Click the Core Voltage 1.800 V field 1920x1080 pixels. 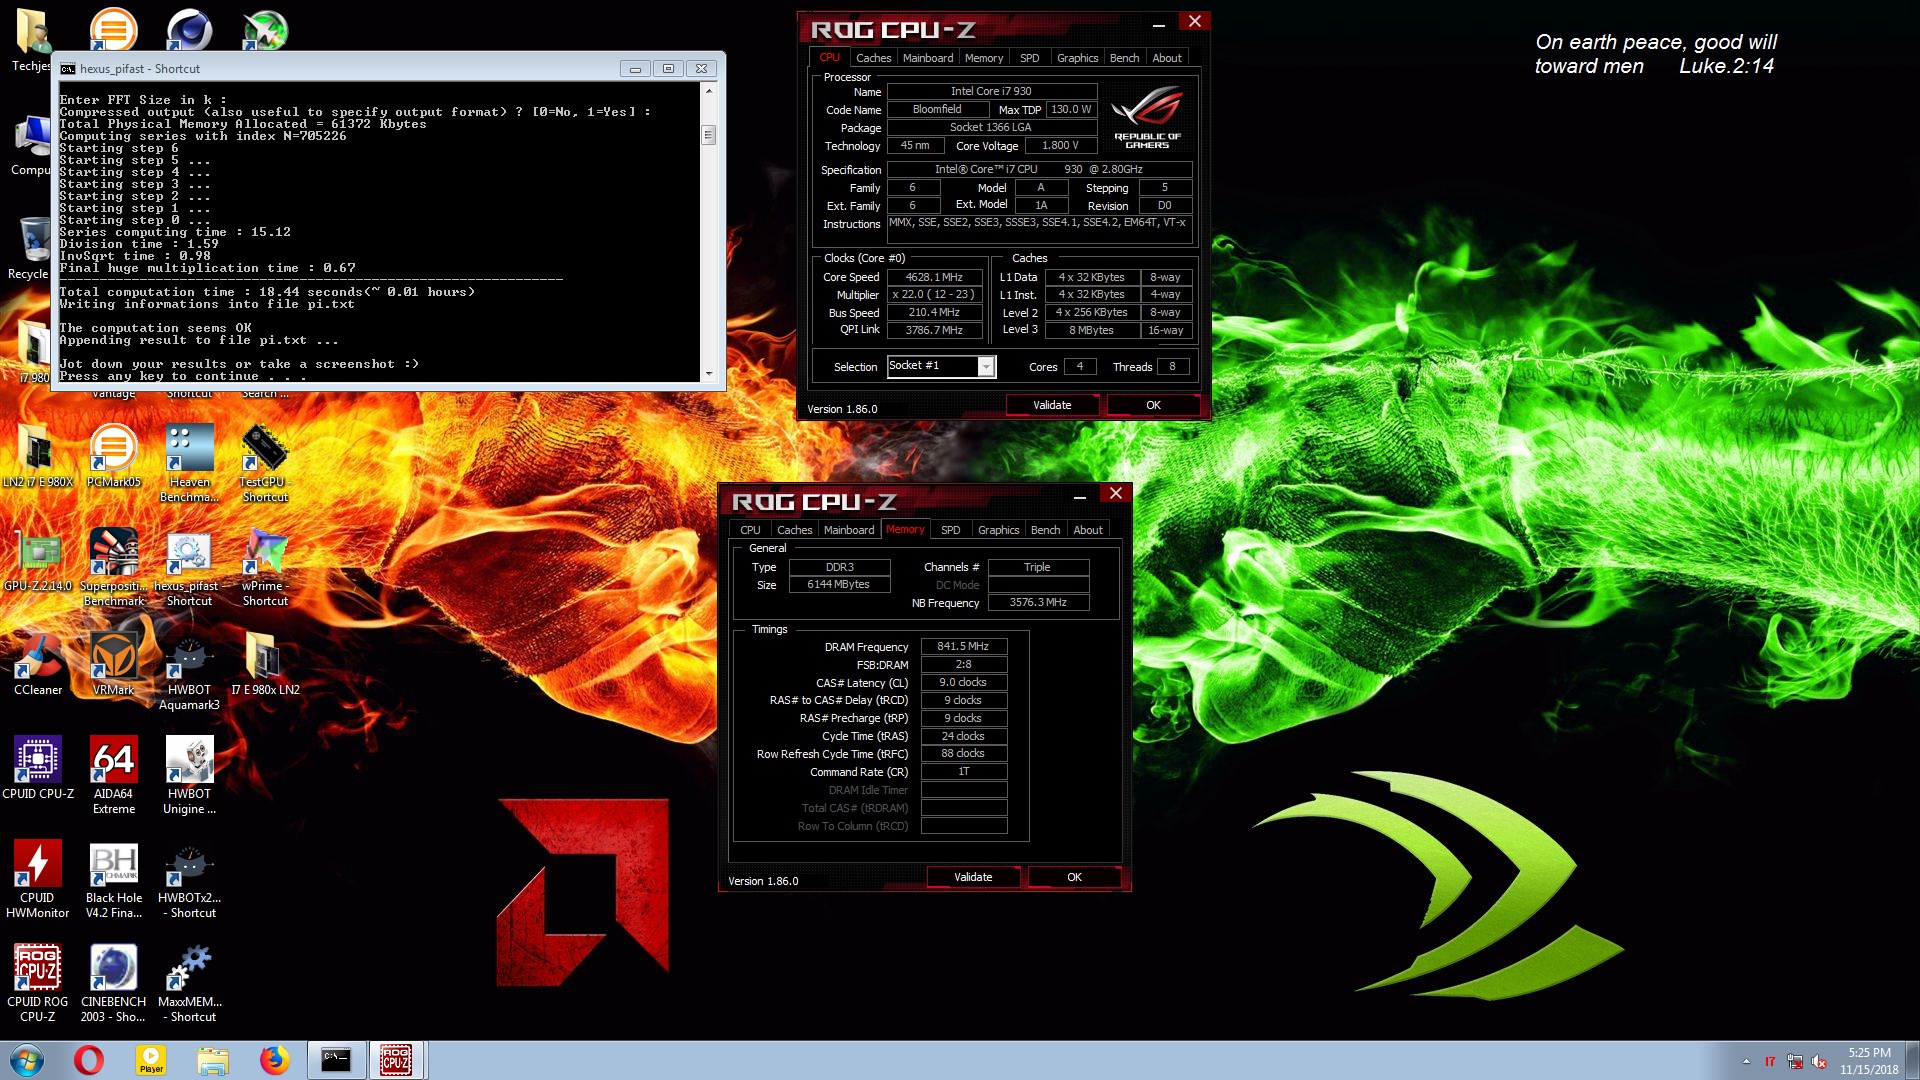1060,146
